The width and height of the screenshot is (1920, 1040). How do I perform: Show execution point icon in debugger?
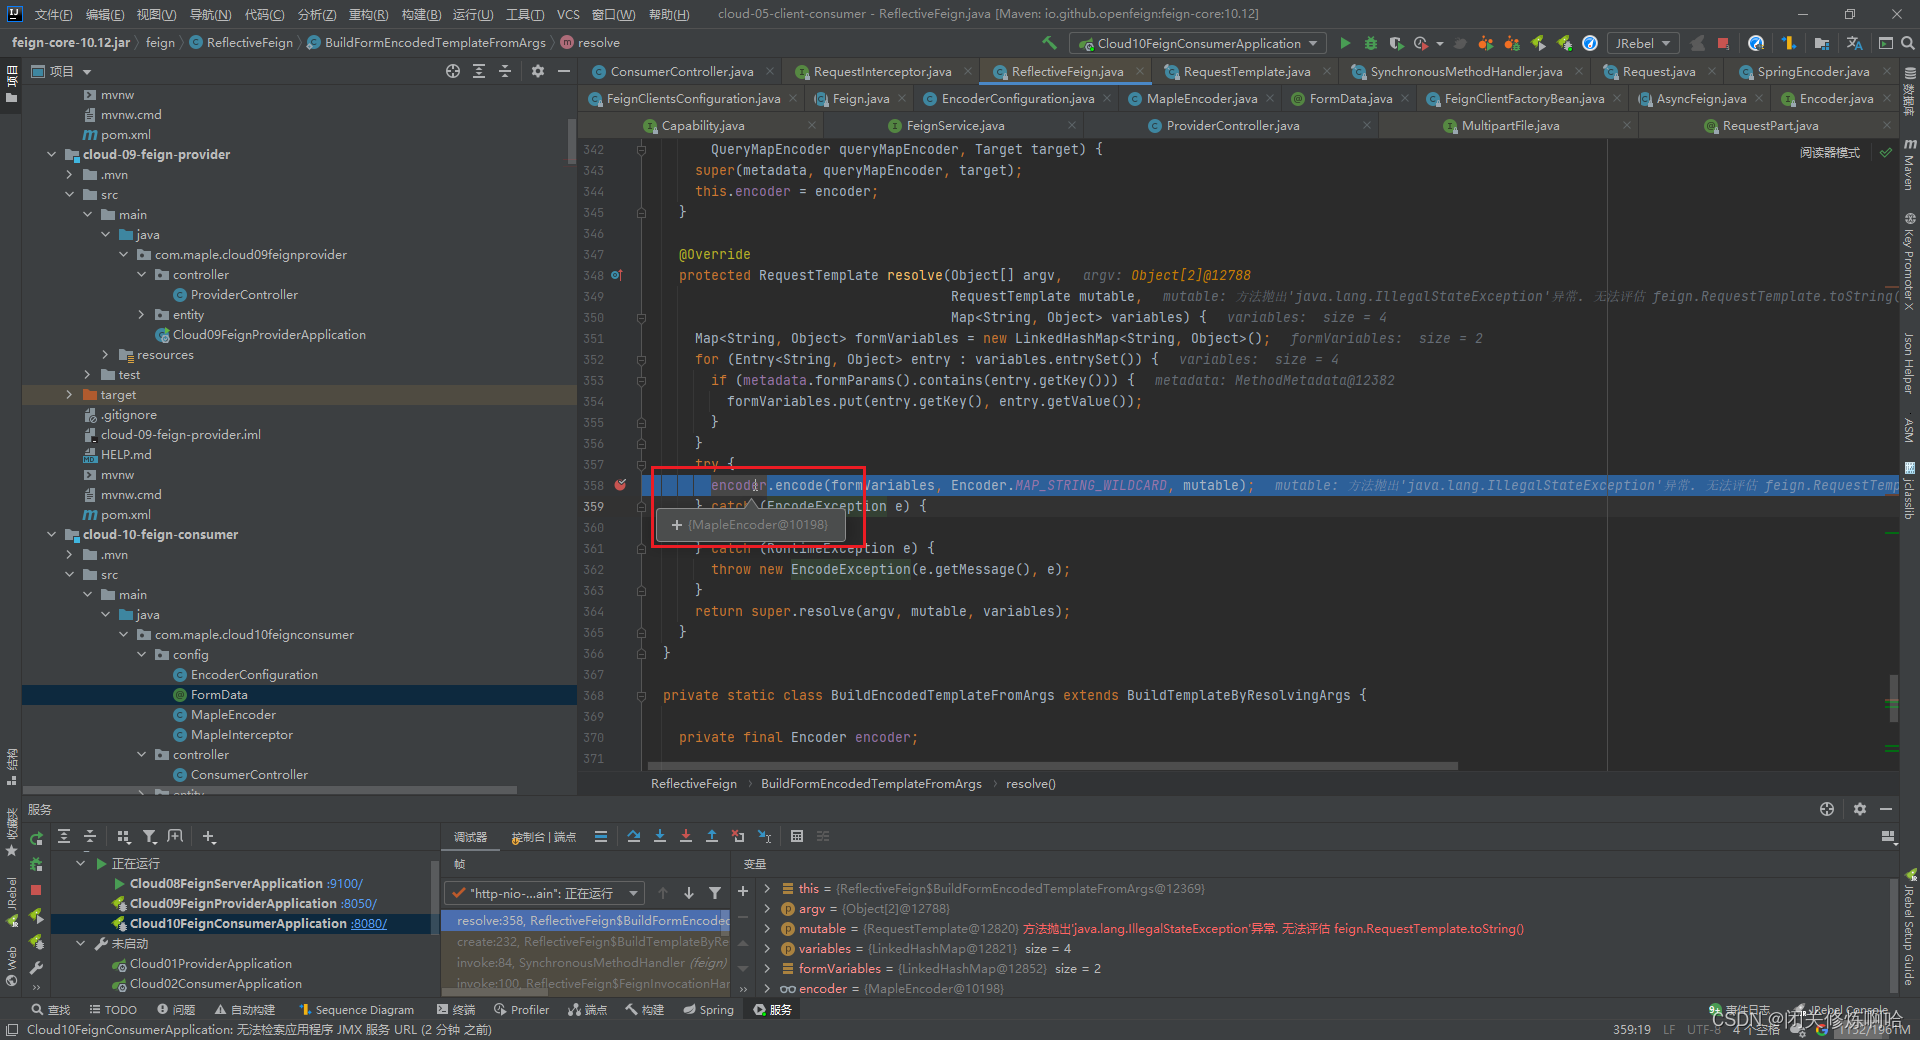601,837
